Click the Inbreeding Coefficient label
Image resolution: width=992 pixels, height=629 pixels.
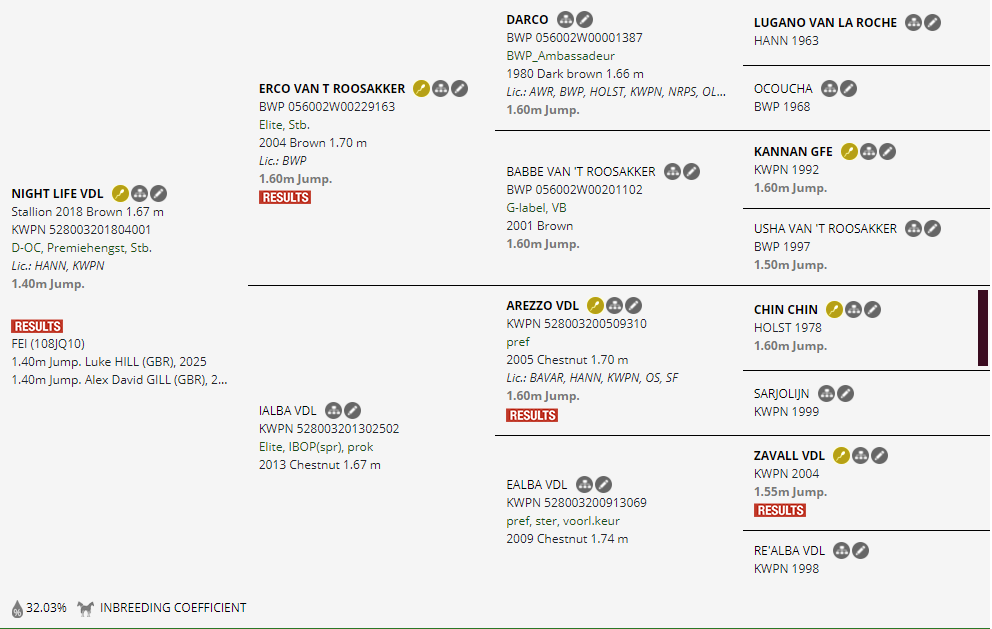(x=173, y=608)
